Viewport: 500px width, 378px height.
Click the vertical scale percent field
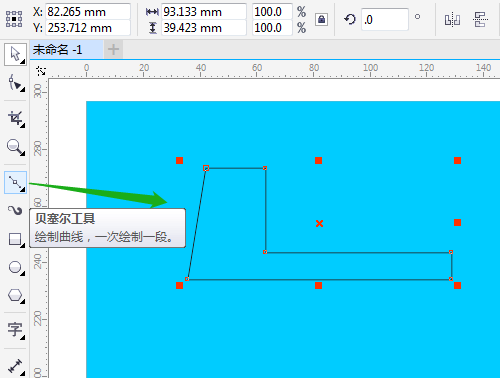(272, 28)
